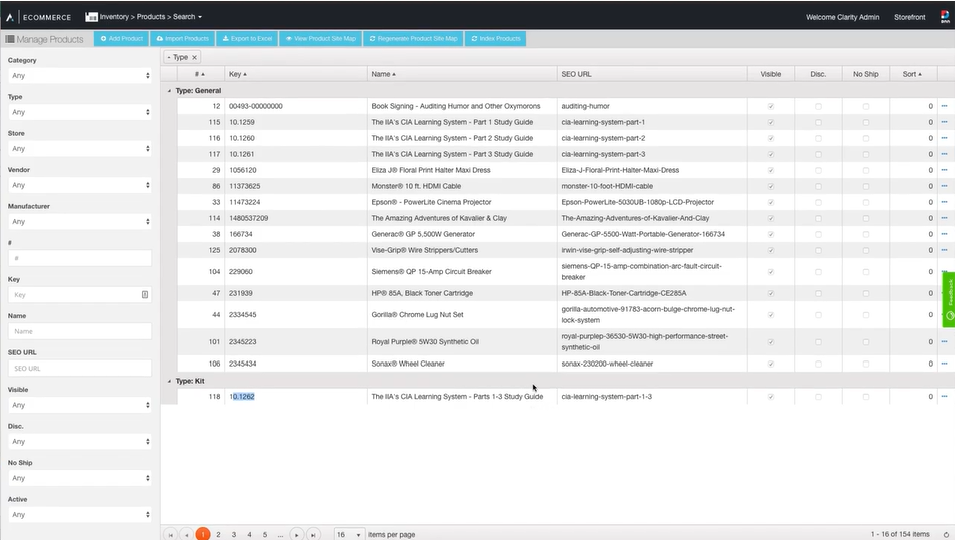Screen dimensions: 955x540
Task: Go to the next page of results
Action: point(297,535)
